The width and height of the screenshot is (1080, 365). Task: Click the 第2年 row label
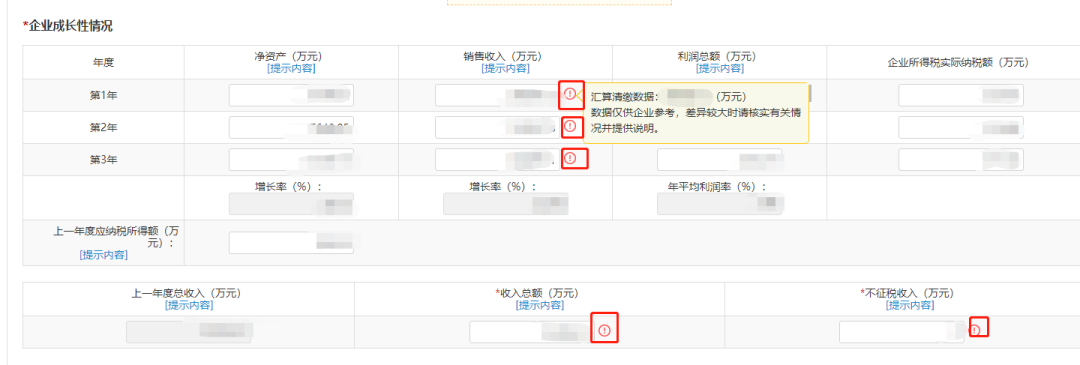coord(103,127)
